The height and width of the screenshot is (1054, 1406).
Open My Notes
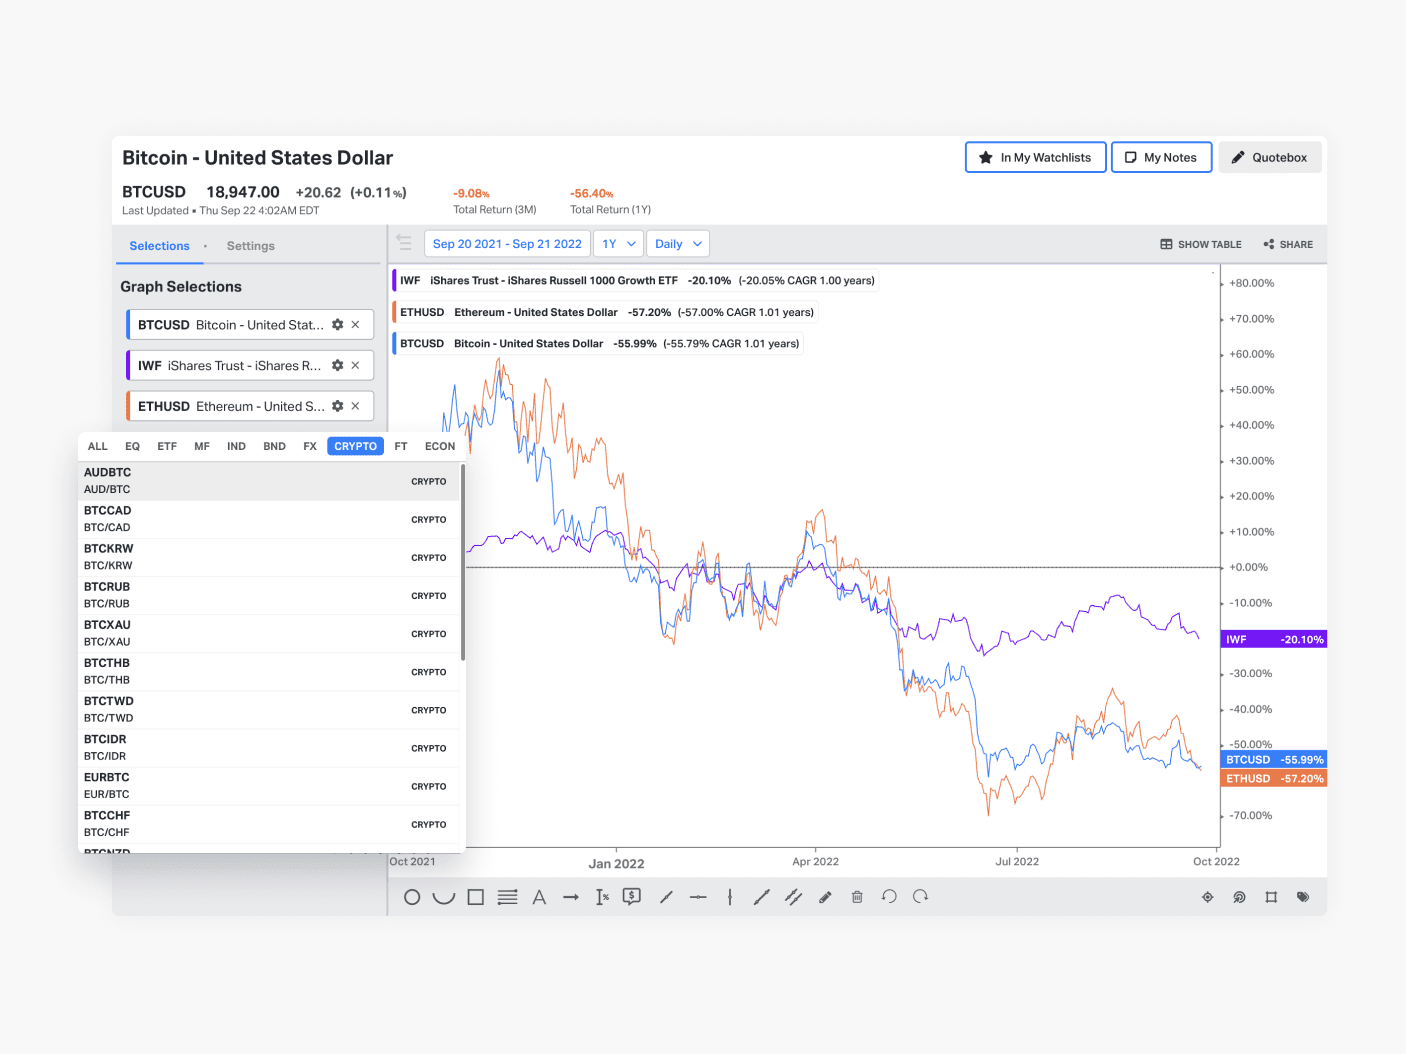[x=1161, y=157]
